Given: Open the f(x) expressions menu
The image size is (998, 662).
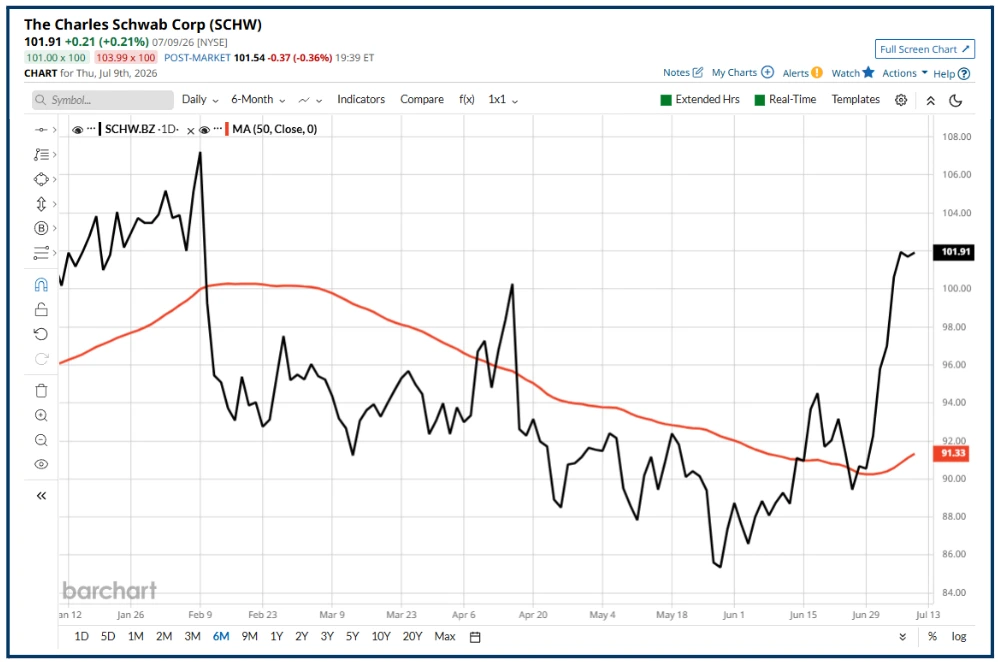Looking at the screenshot, I should click(467, 99).
